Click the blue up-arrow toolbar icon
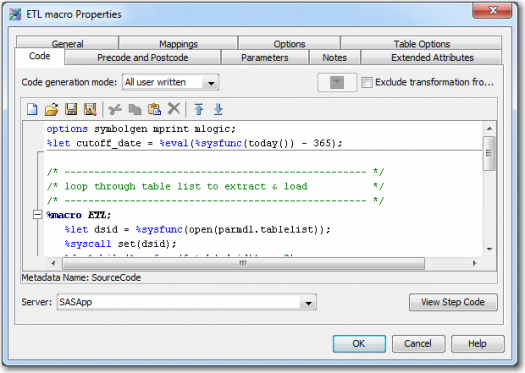 tap(199, 109)
